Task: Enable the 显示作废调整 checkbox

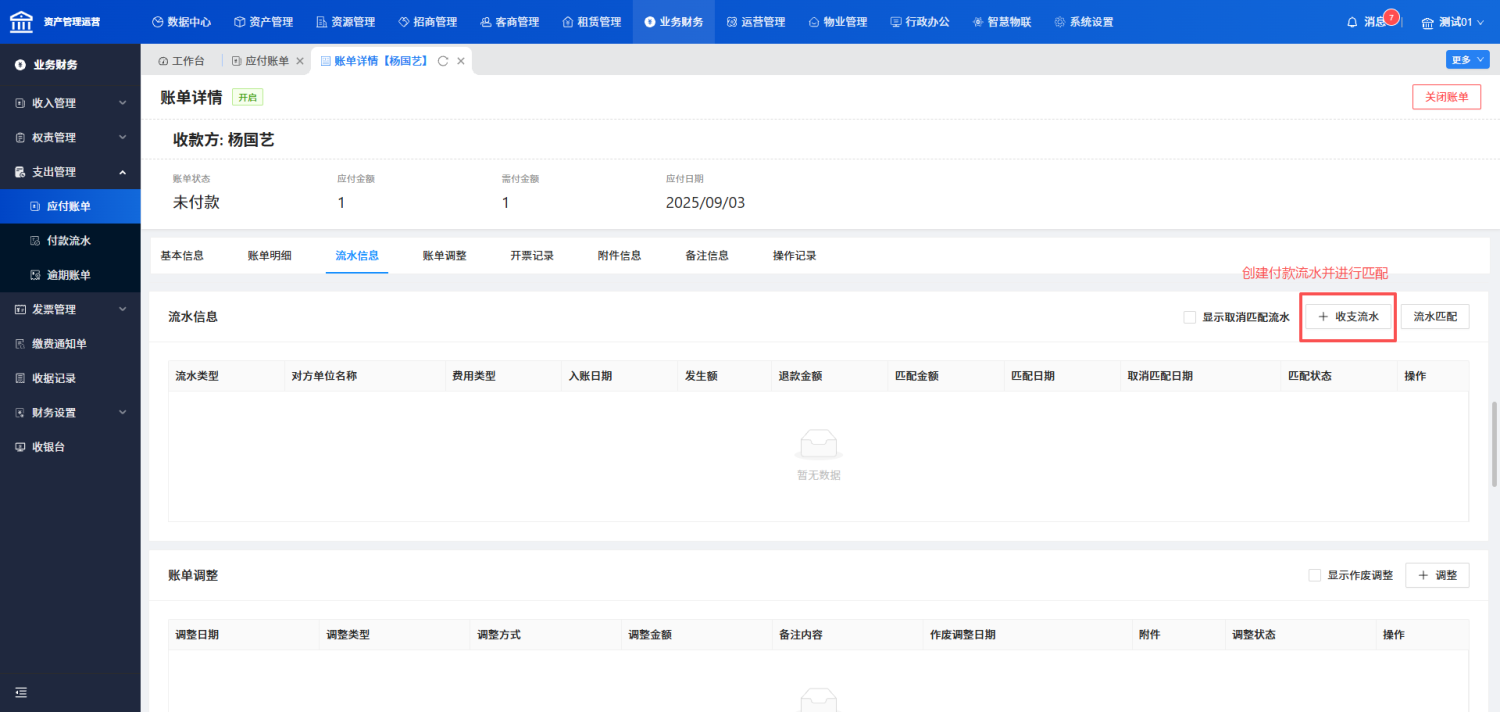Action: pyautogui.click(x=1315, y=575)
